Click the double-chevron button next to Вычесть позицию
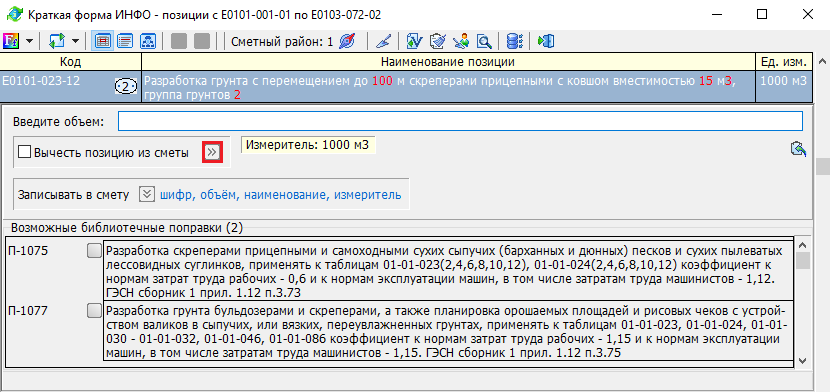 (x=212, y=152)
